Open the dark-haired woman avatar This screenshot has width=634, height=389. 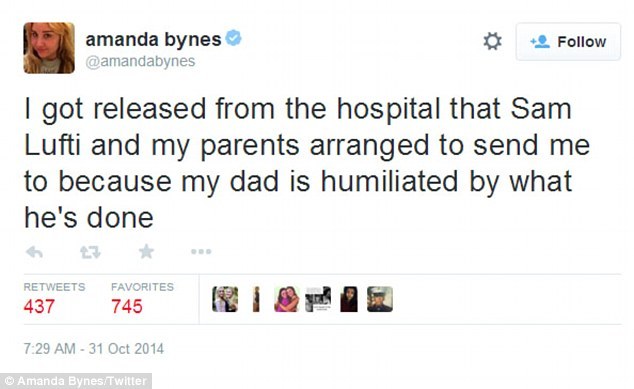point(349,299)
